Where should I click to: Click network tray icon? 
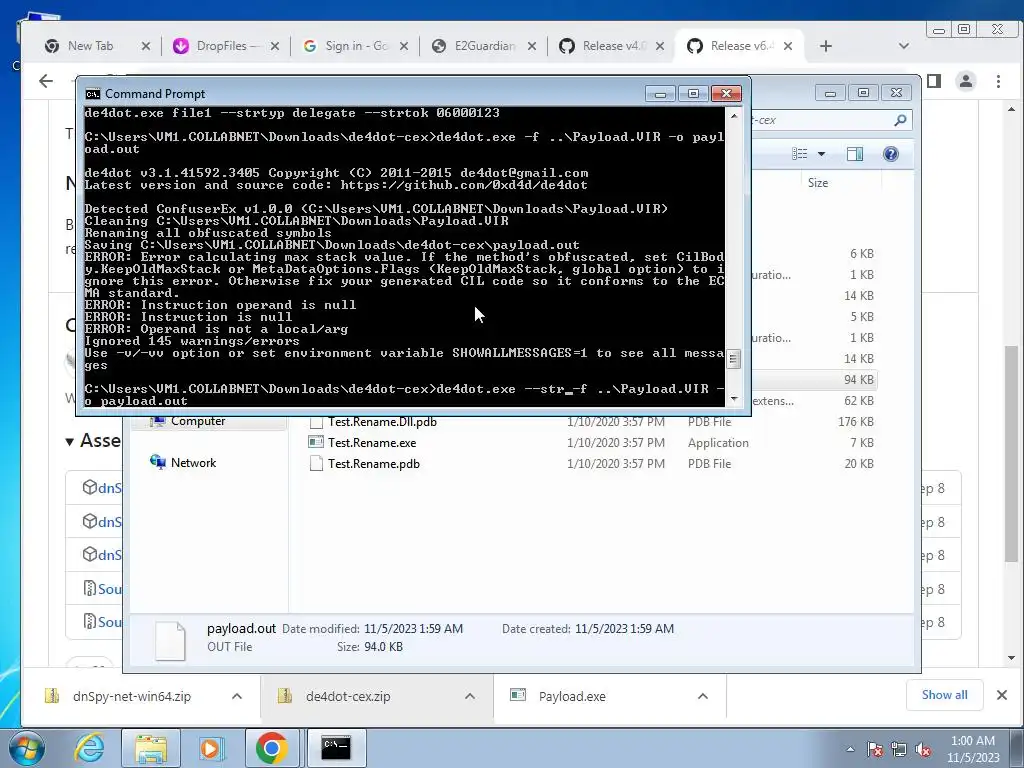point(899,749)
